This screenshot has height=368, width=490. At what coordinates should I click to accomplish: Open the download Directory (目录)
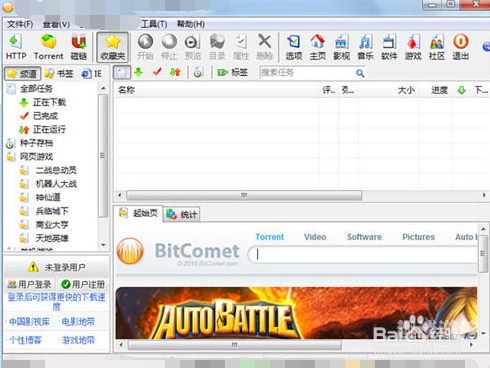[217, 47]
